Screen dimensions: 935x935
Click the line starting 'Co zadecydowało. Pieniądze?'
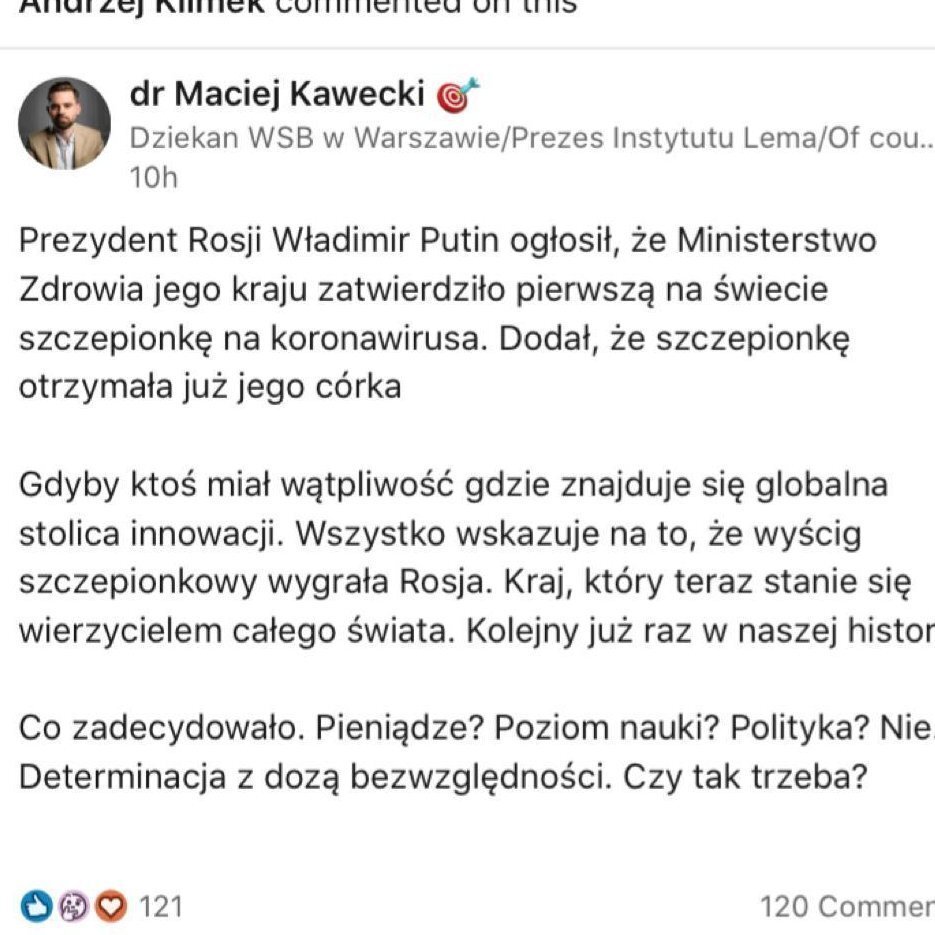[x=470, y=730]
